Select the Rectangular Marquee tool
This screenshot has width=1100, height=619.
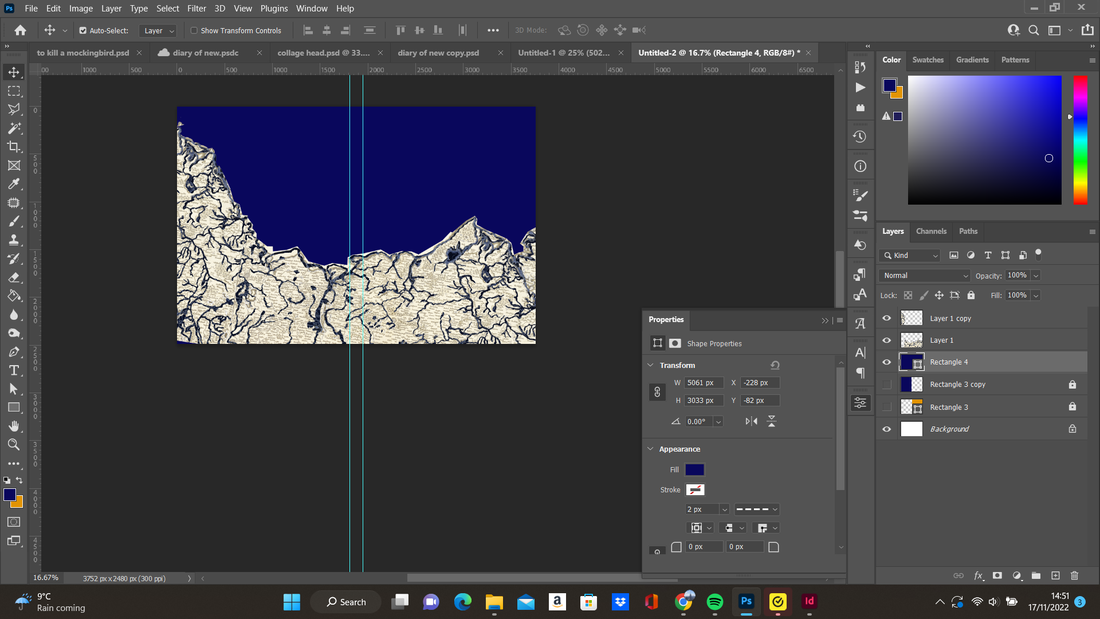click(x=13, y=91)
